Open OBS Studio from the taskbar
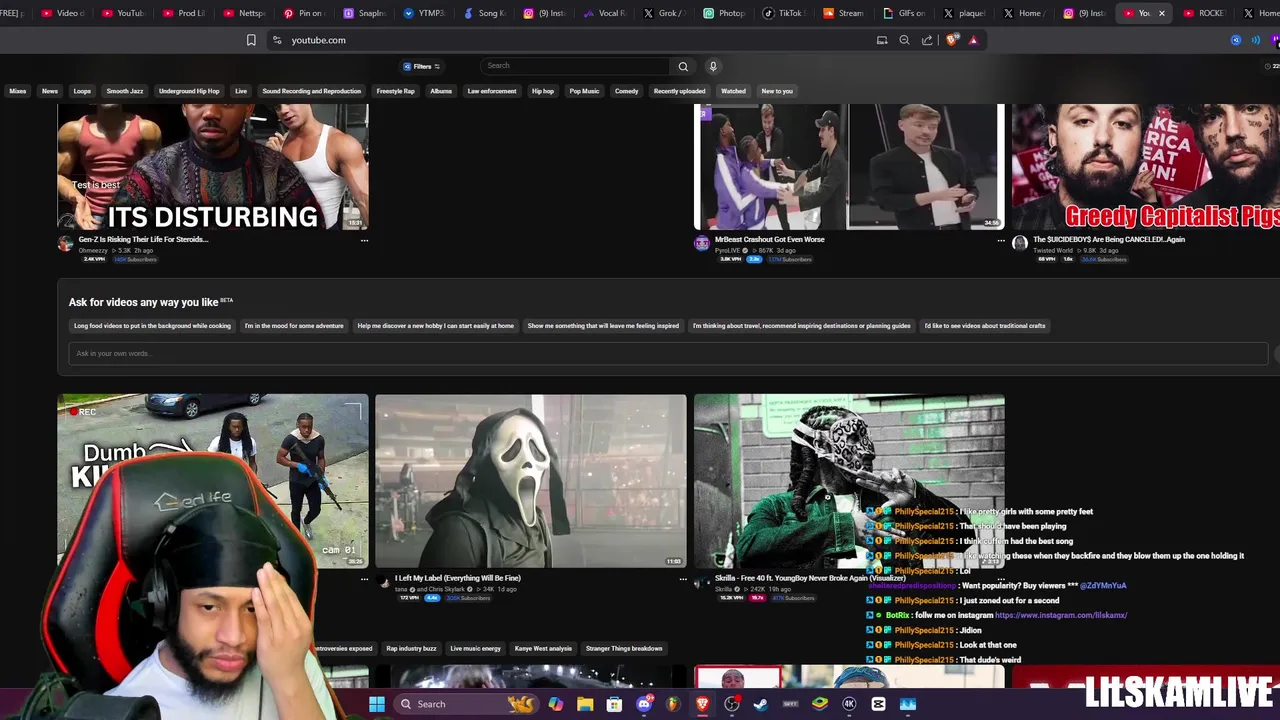 732,704
